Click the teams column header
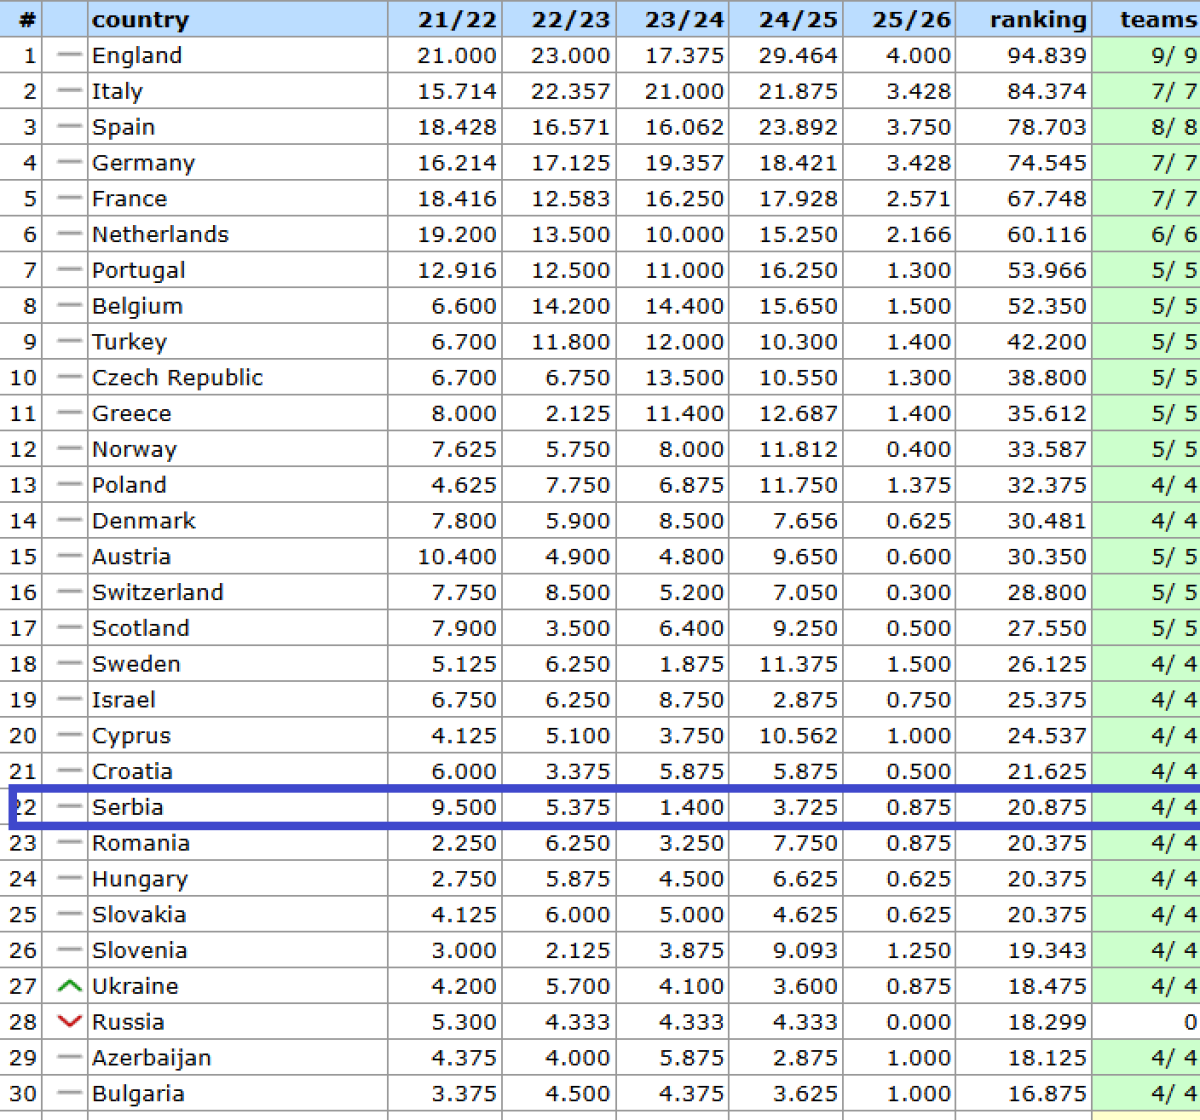 (x=1157, y=19)
